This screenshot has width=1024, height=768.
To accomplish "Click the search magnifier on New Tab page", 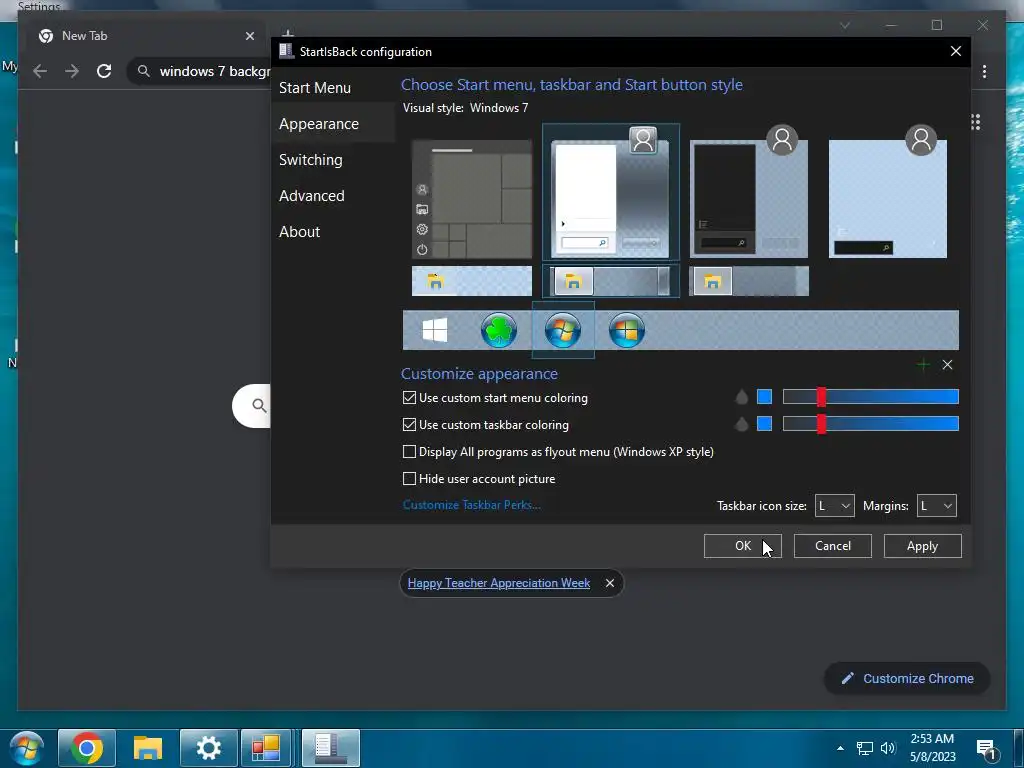I will pos(259,406).
